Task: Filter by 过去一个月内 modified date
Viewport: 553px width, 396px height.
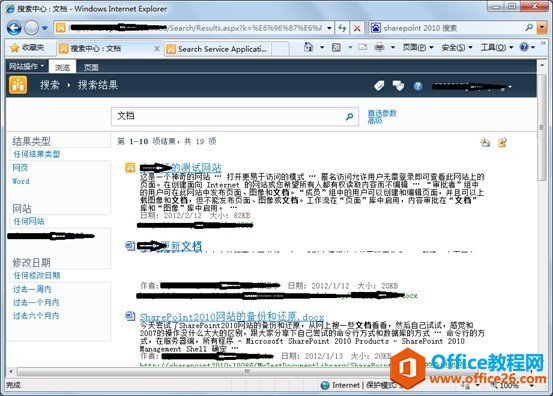Action: 36,303
